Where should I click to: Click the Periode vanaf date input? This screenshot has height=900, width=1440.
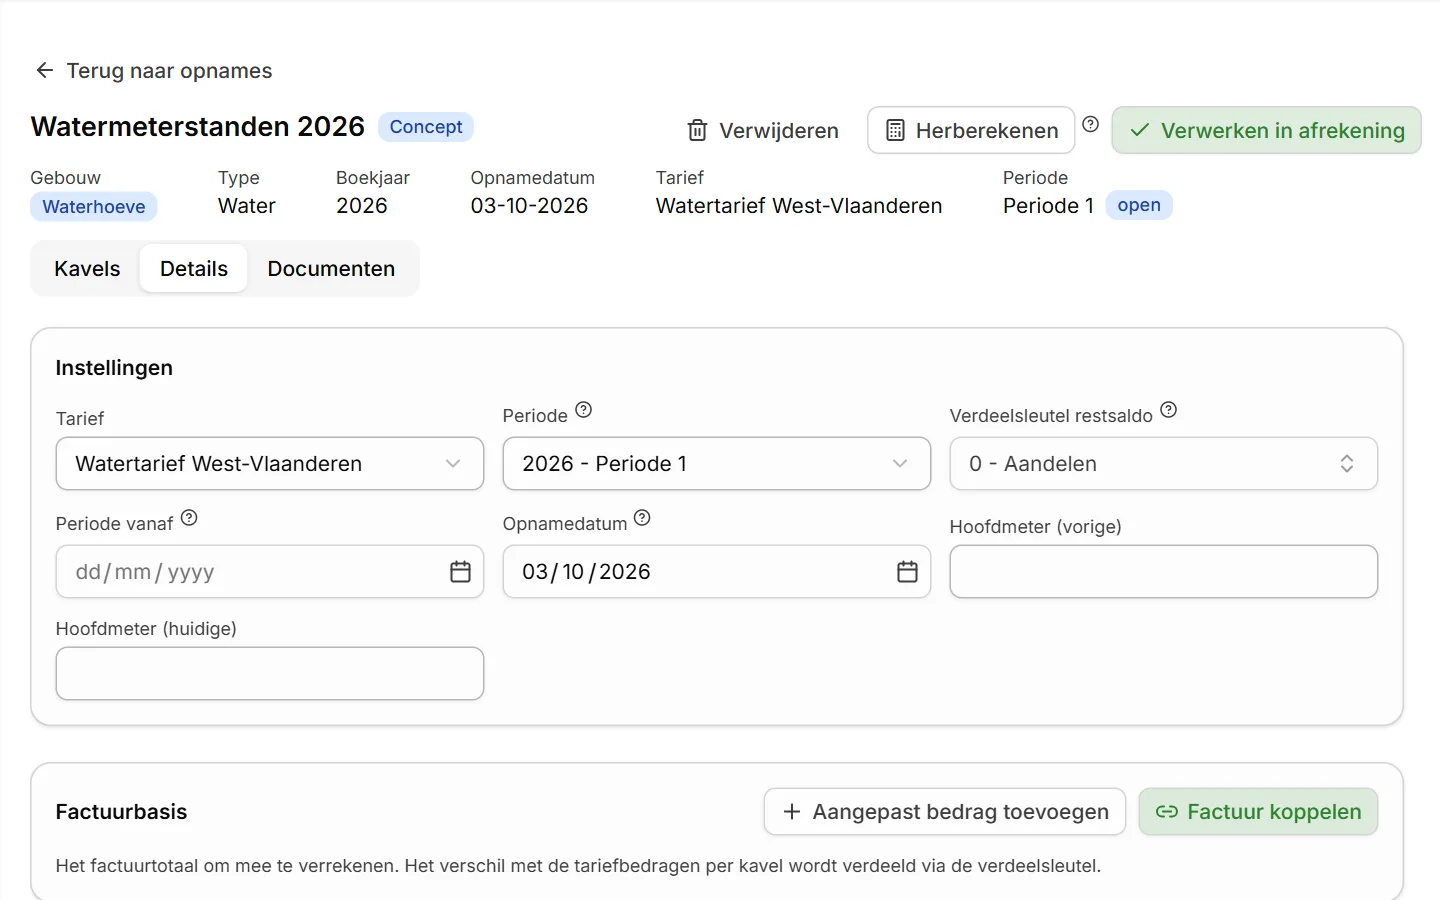click(270, 572)
